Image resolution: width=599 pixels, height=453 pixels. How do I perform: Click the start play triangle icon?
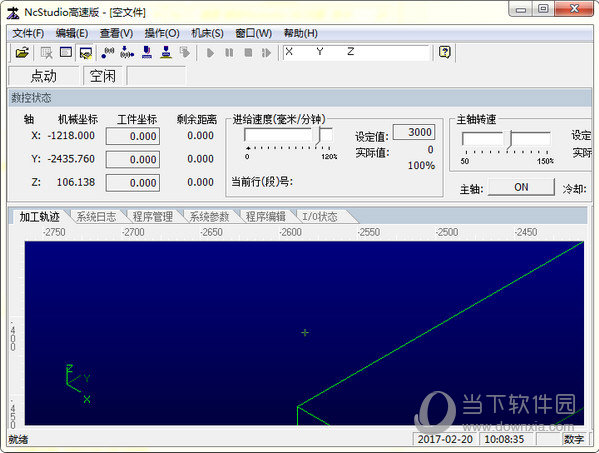pos(210,52)
